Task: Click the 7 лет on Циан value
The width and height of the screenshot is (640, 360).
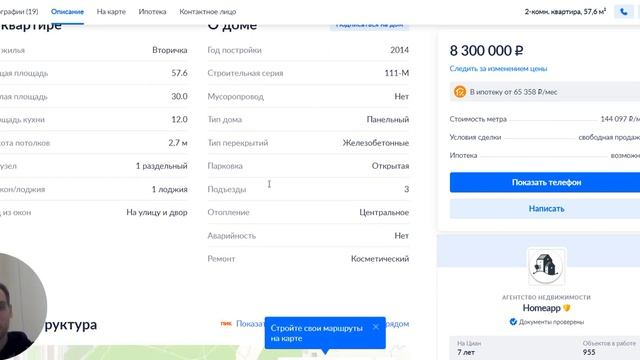Action: 466,352
